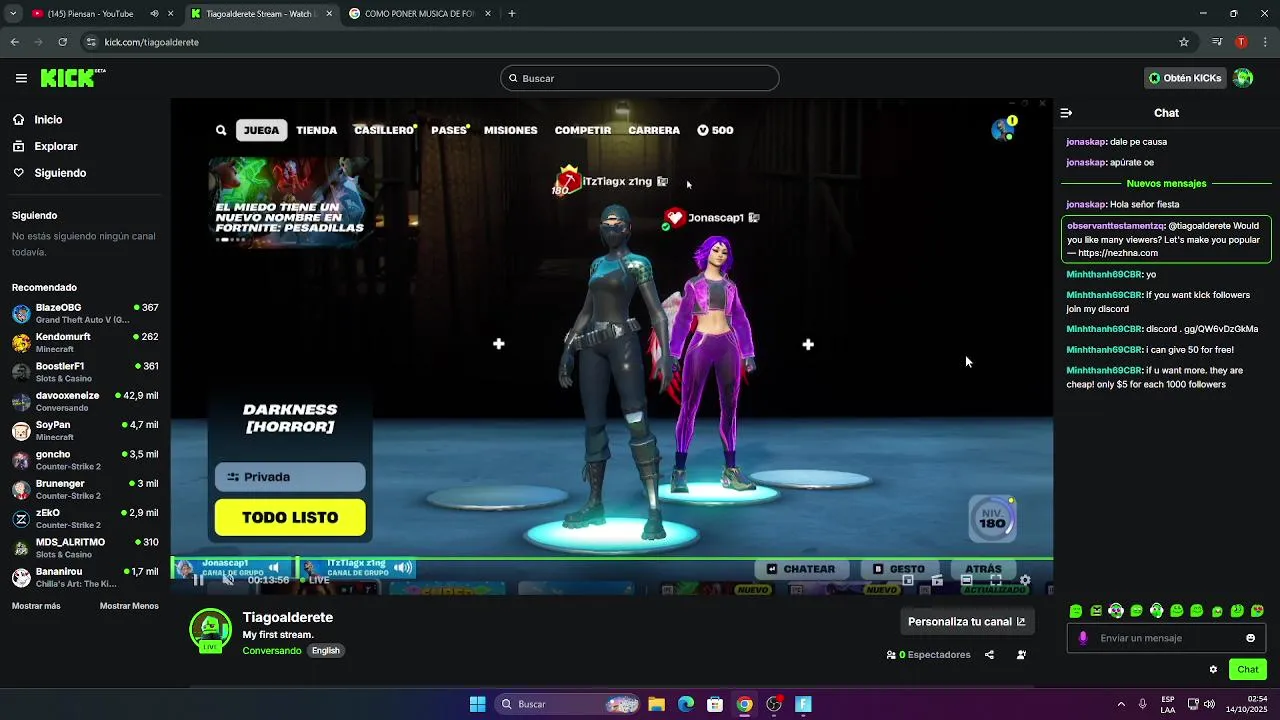Open the Tiagoalderete channel name link
This screenshot has height=720, width=1280.
point(288,618)
